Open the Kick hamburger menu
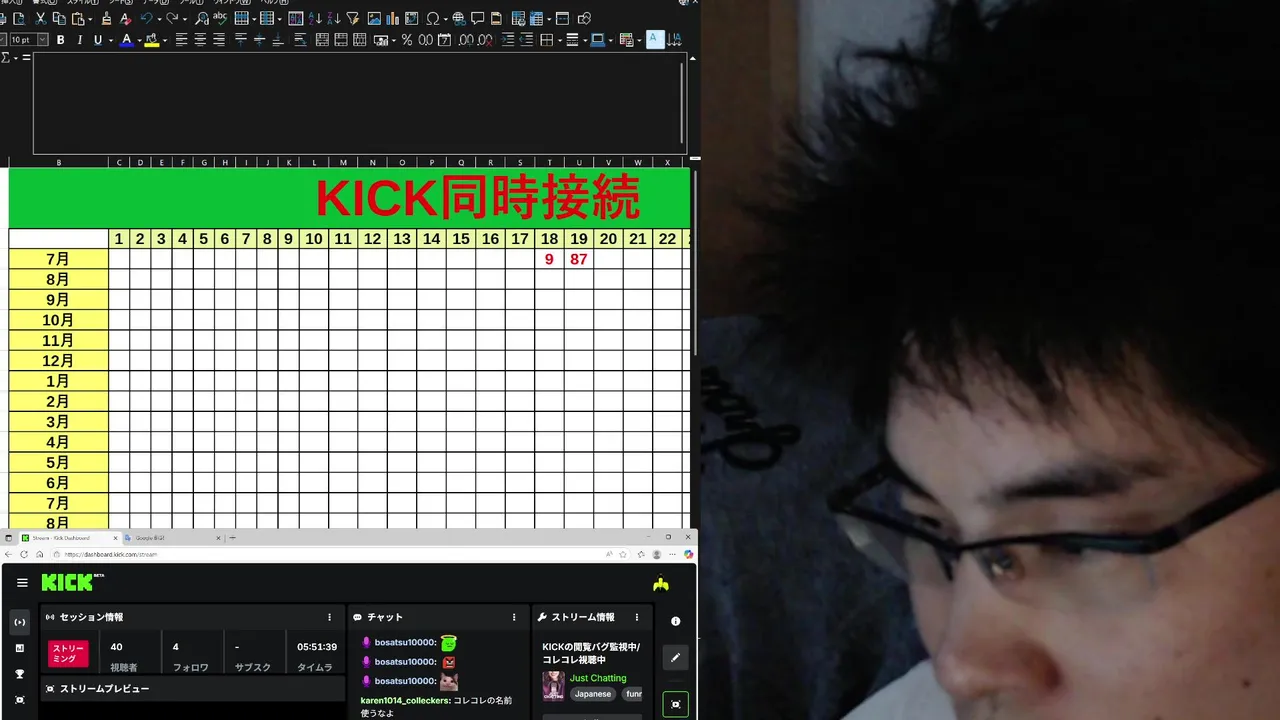This screenshot has height=720, width=1280. (22, 583)
